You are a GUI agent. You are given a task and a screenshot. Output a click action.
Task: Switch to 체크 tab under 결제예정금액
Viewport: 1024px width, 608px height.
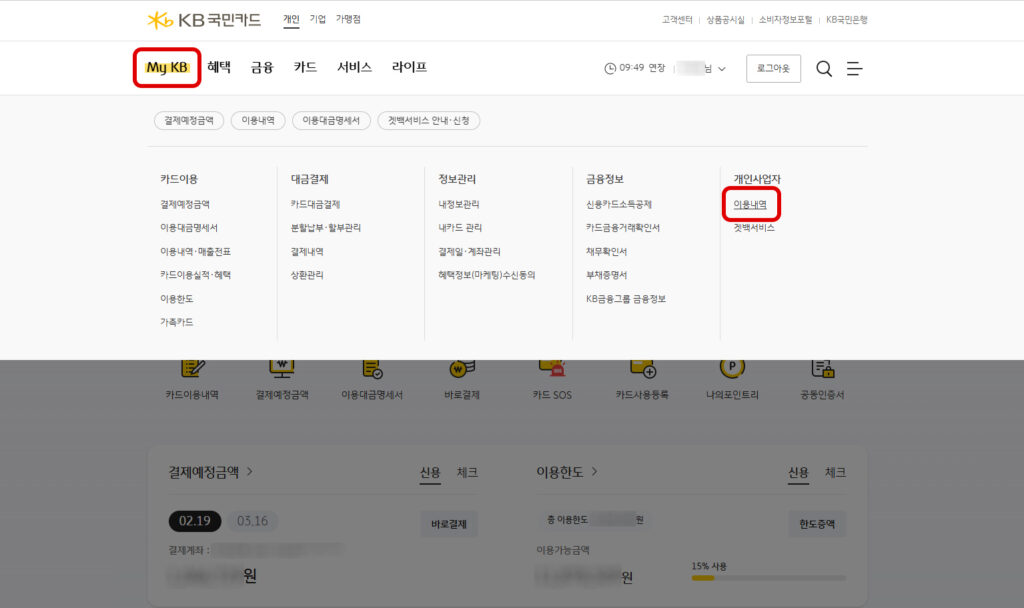(x=466, y=470)
